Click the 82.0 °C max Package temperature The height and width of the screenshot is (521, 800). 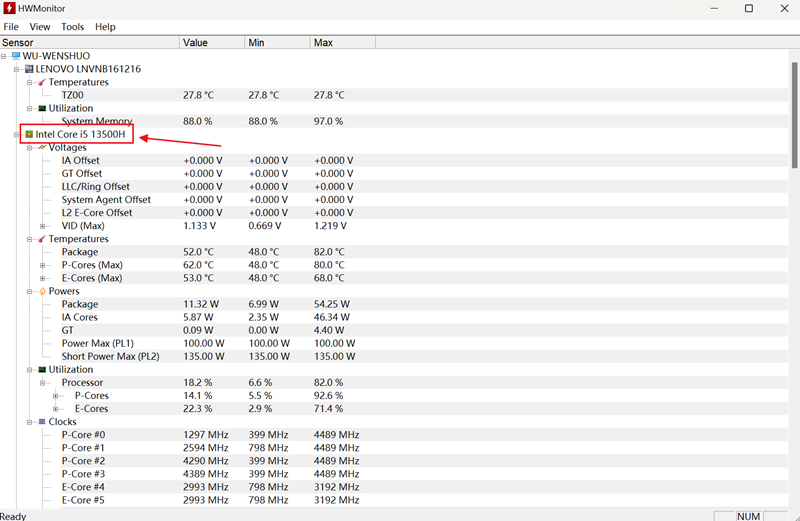click(329, 252)
